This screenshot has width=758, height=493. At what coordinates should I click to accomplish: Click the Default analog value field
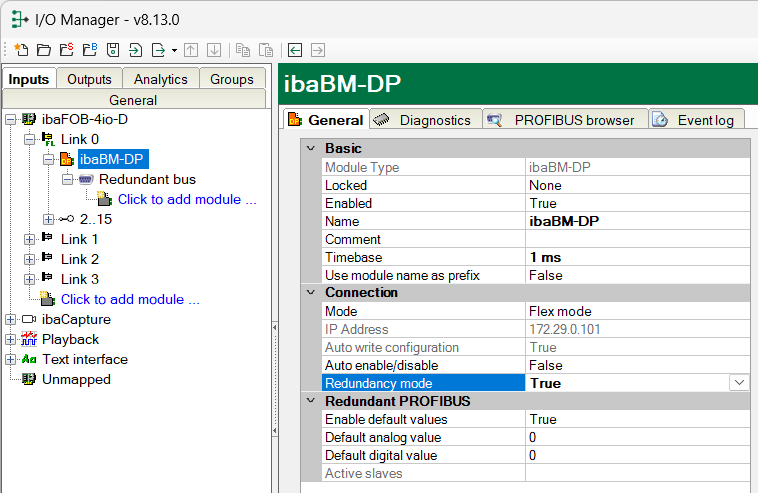[638, 437]
